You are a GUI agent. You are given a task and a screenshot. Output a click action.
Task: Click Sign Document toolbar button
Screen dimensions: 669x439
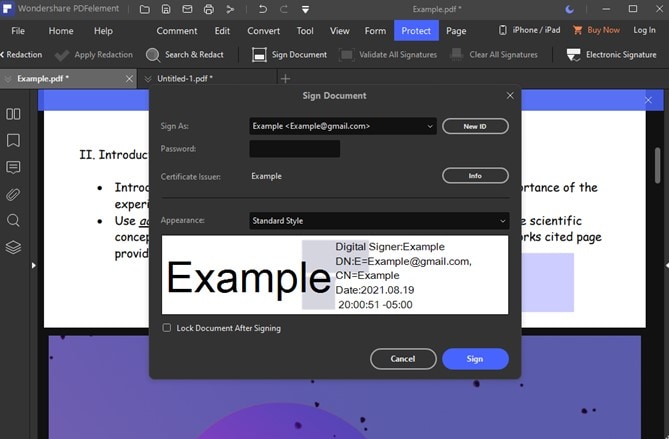[x=289, y=55]
